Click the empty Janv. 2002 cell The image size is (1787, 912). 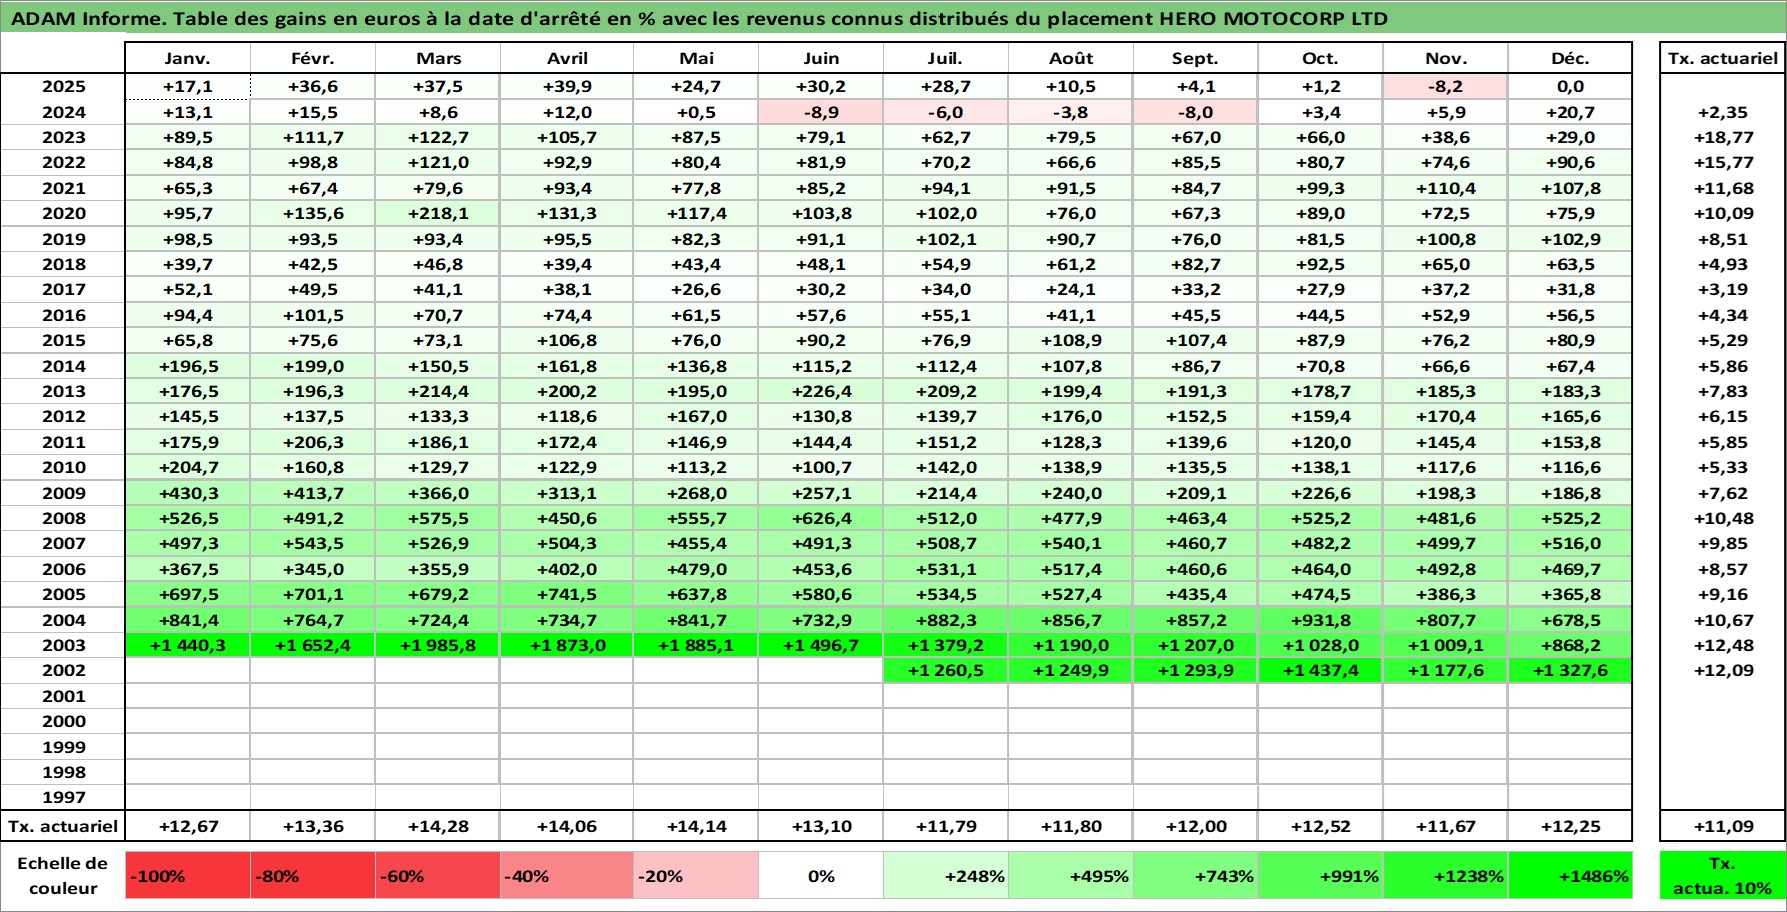pos(188,670)
